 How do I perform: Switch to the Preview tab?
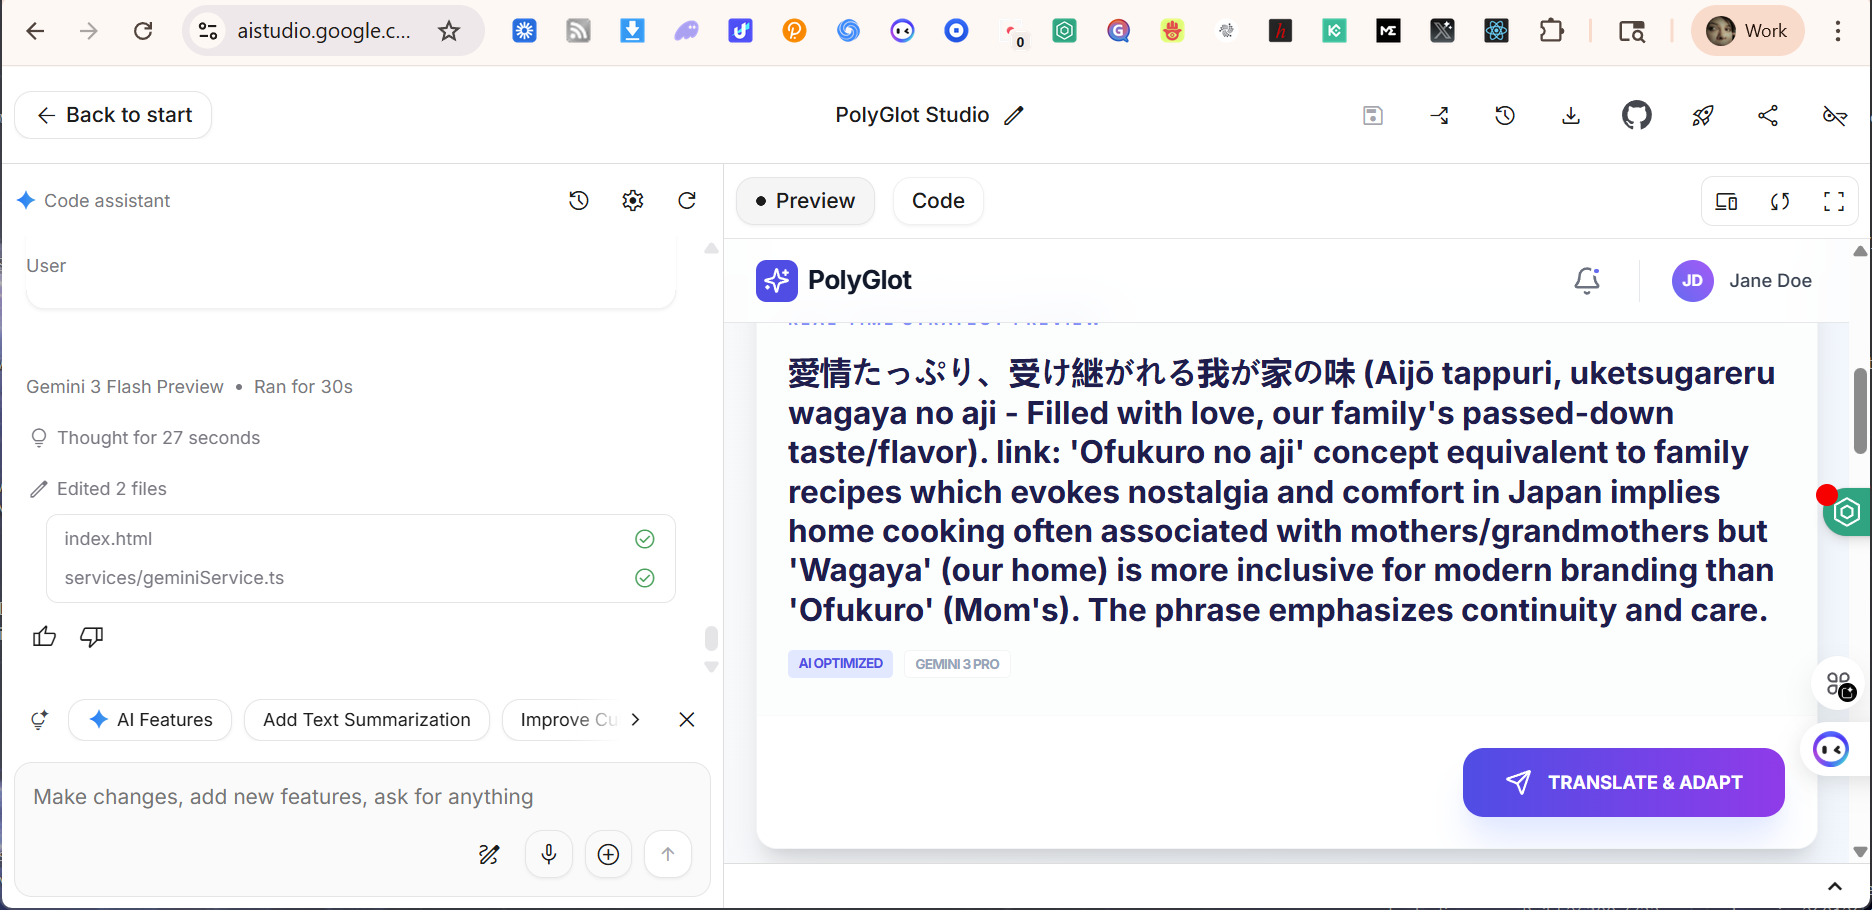805,201
